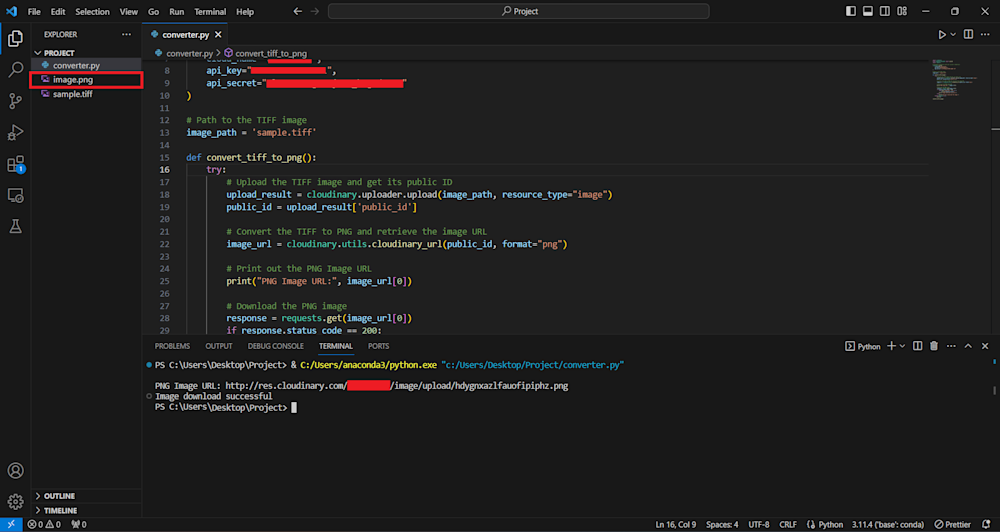
Task: Split the editor to the right
Action: (969, 34)
